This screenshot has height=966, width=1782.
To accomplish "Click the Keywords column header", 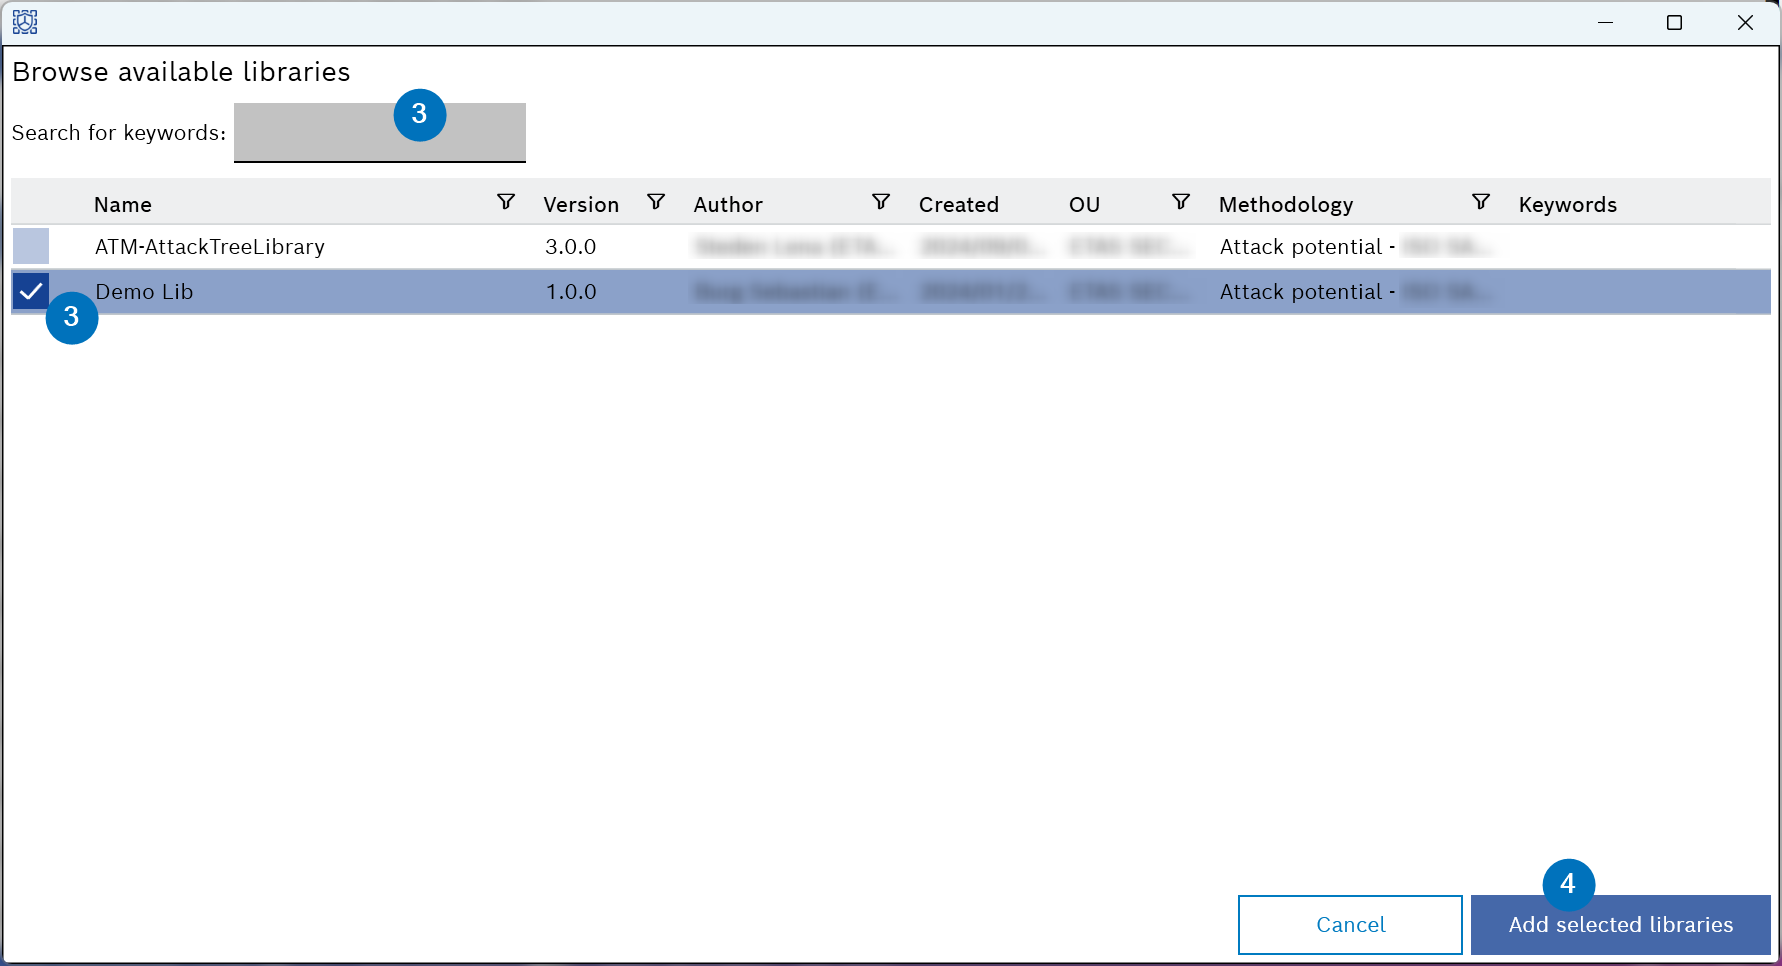I will click(x=1567, y=205).
